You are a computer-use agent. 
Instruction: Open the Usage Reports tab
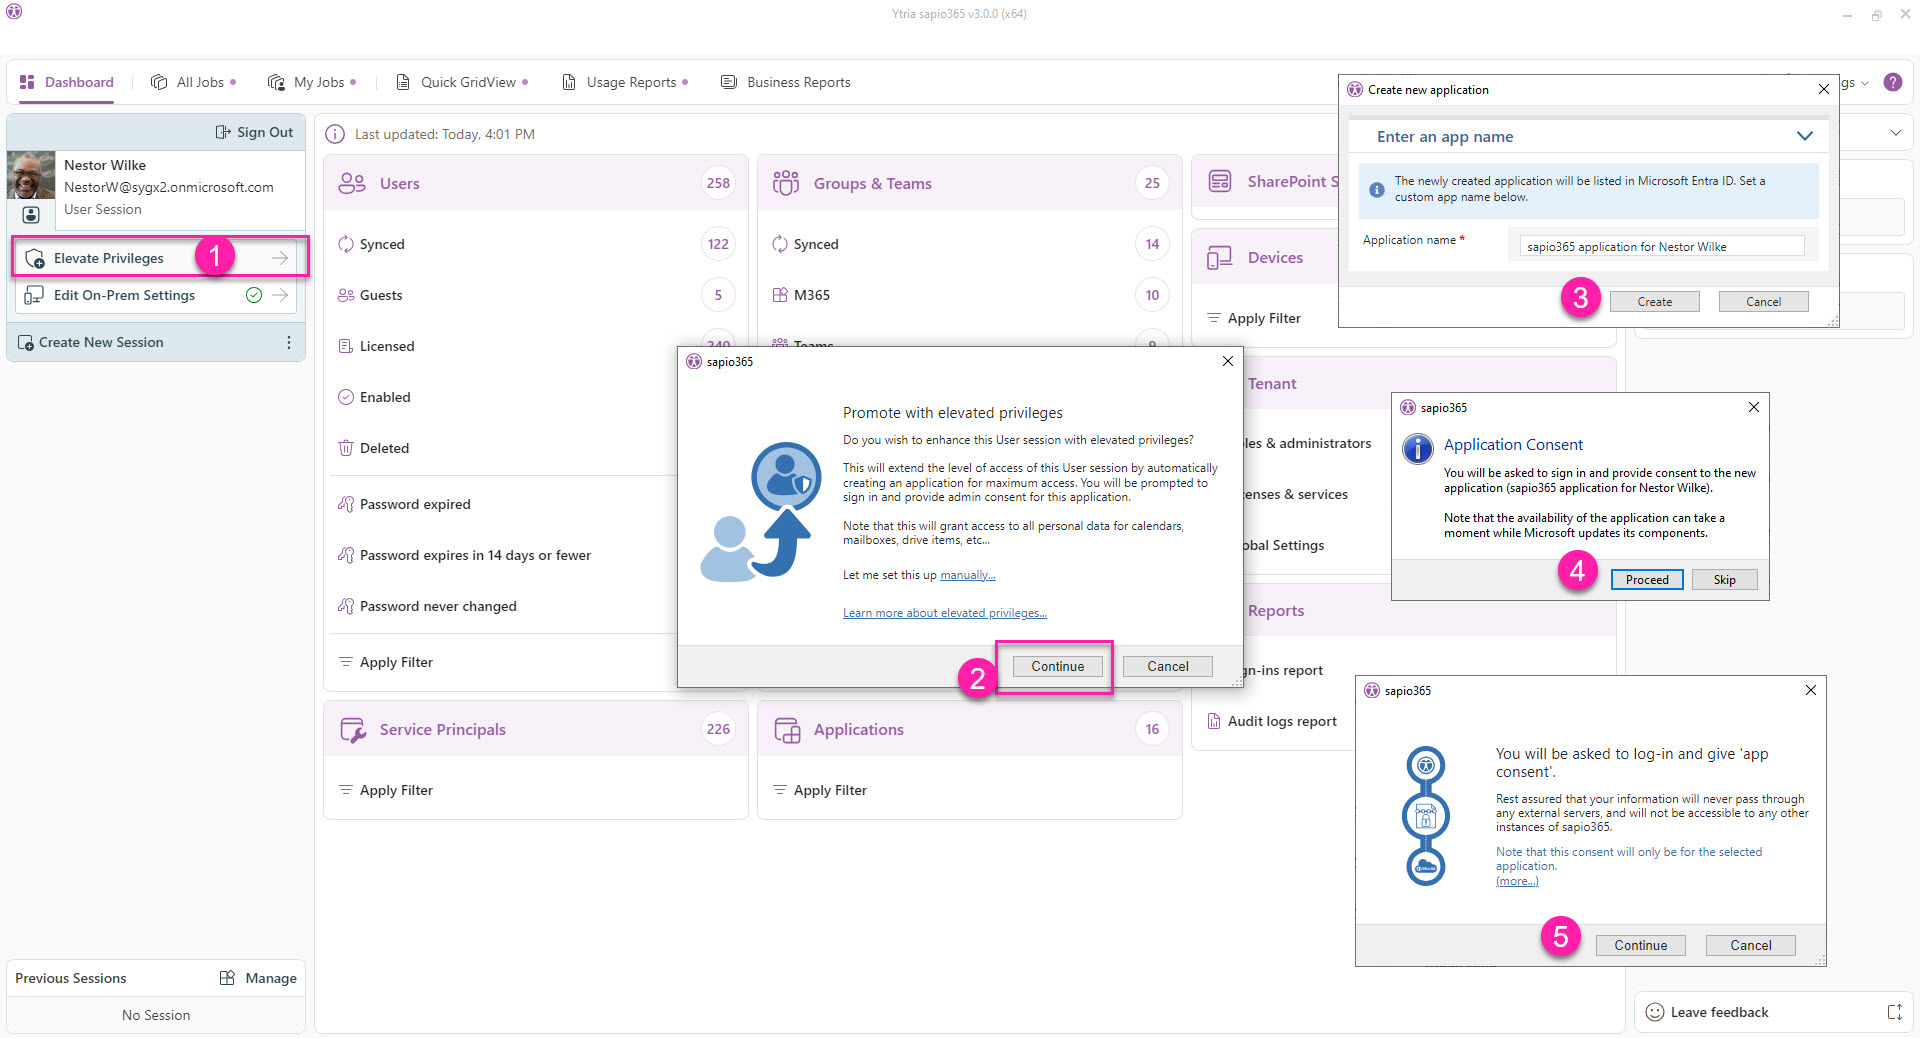pyautogui.click(x=625, y=82)
